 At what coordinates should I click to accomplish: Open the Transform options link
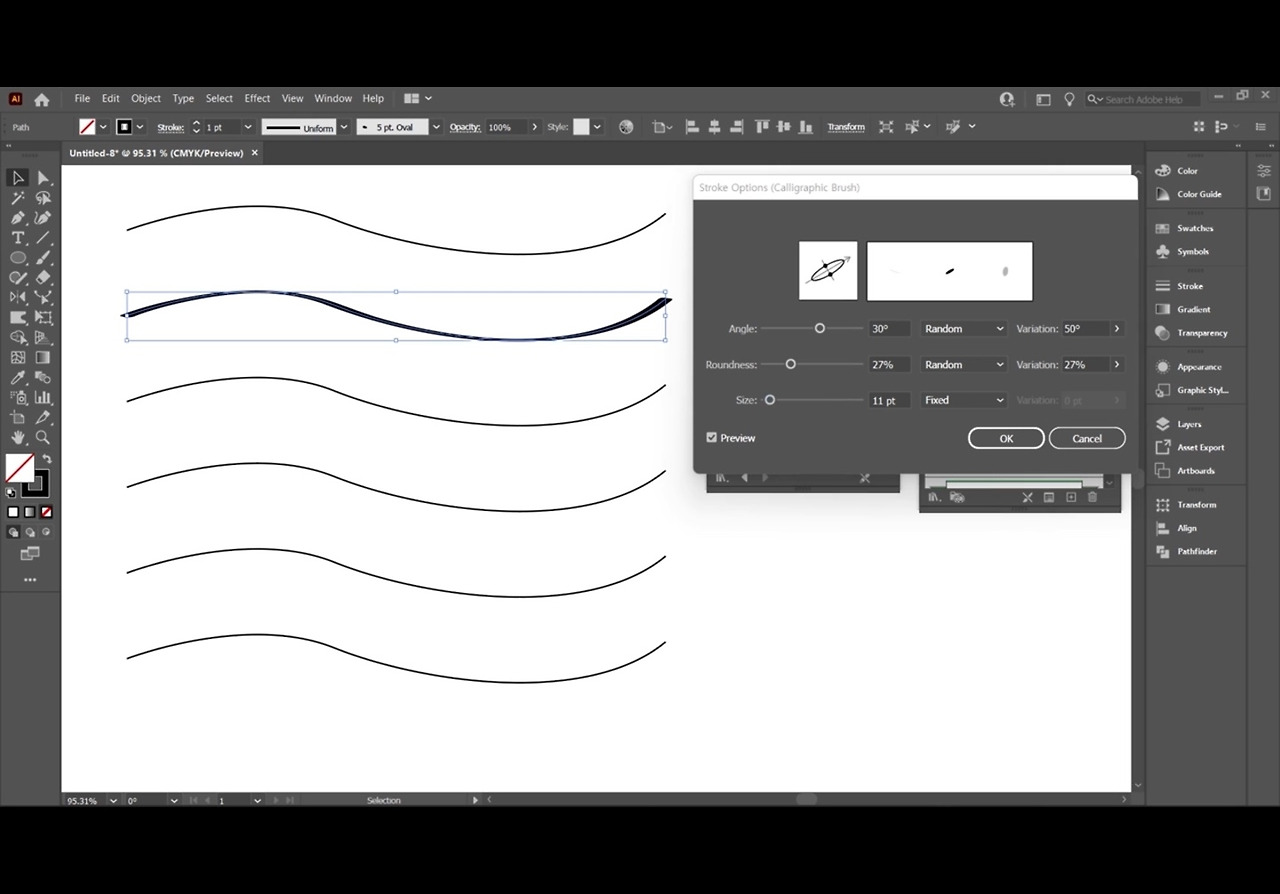[x=846, y=127]
